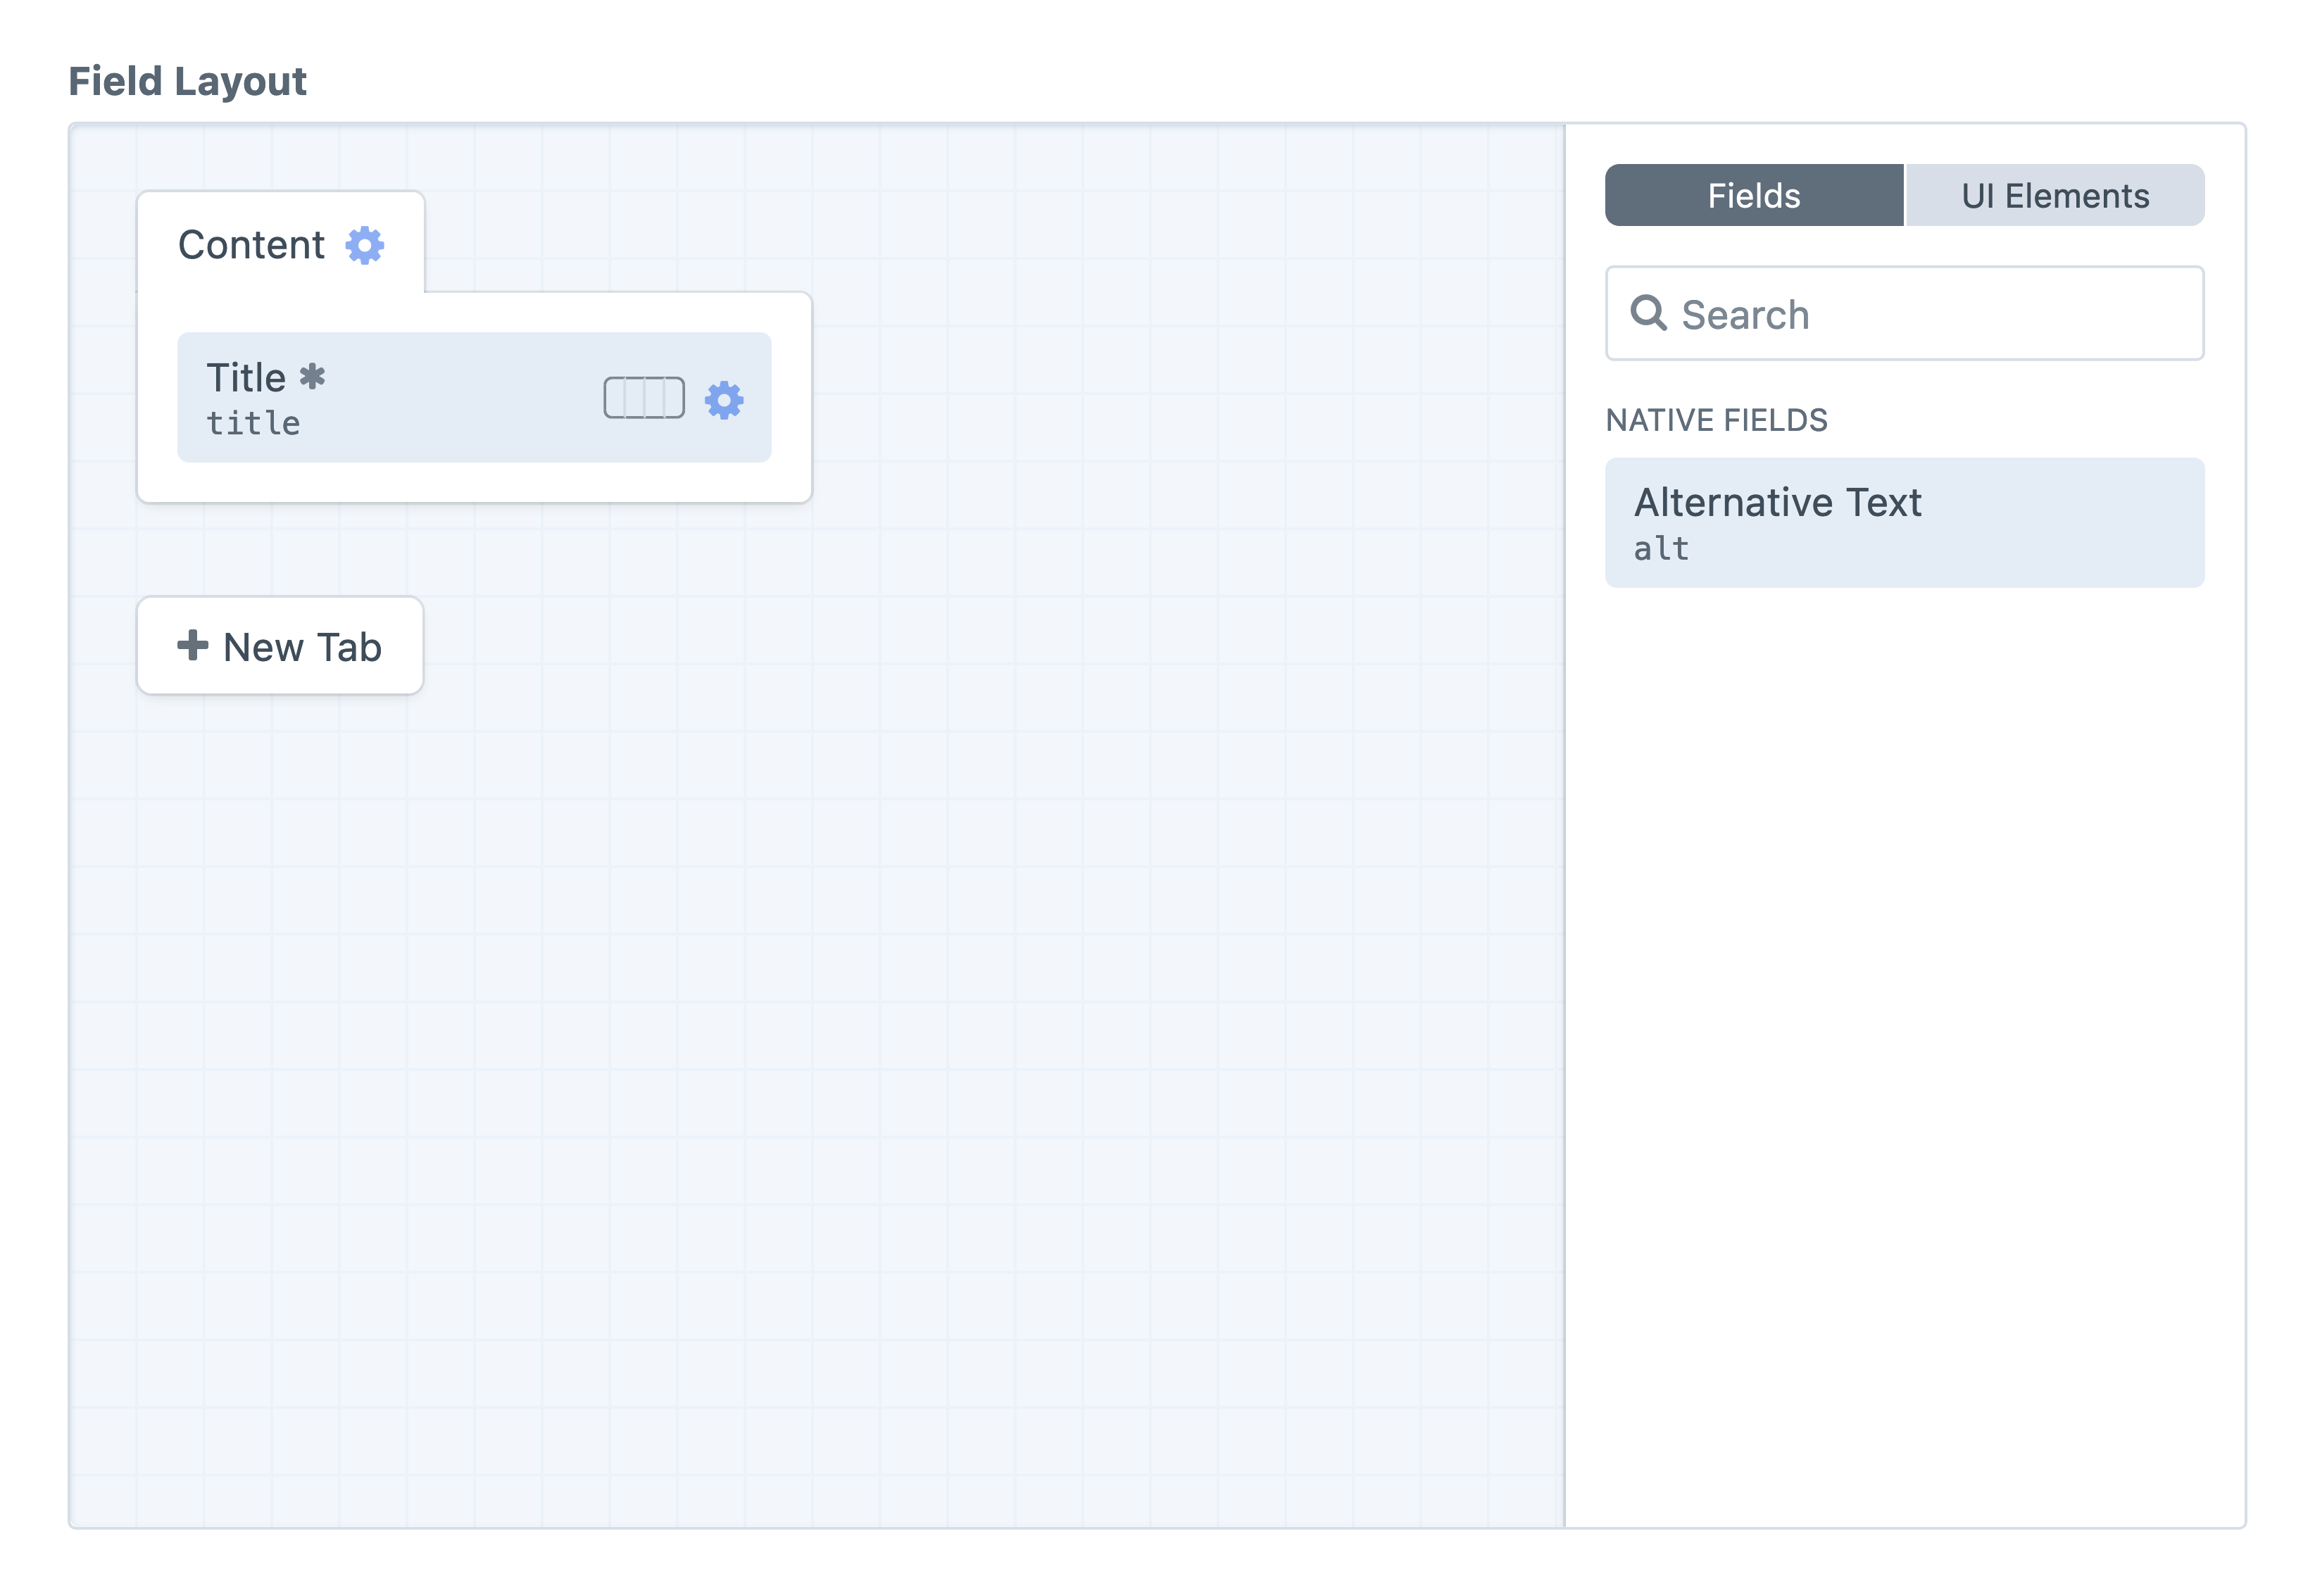2315x1596 pixels.
Task: Click the alt handle text
Action: pyautogui.click(x=1660, y=548)
